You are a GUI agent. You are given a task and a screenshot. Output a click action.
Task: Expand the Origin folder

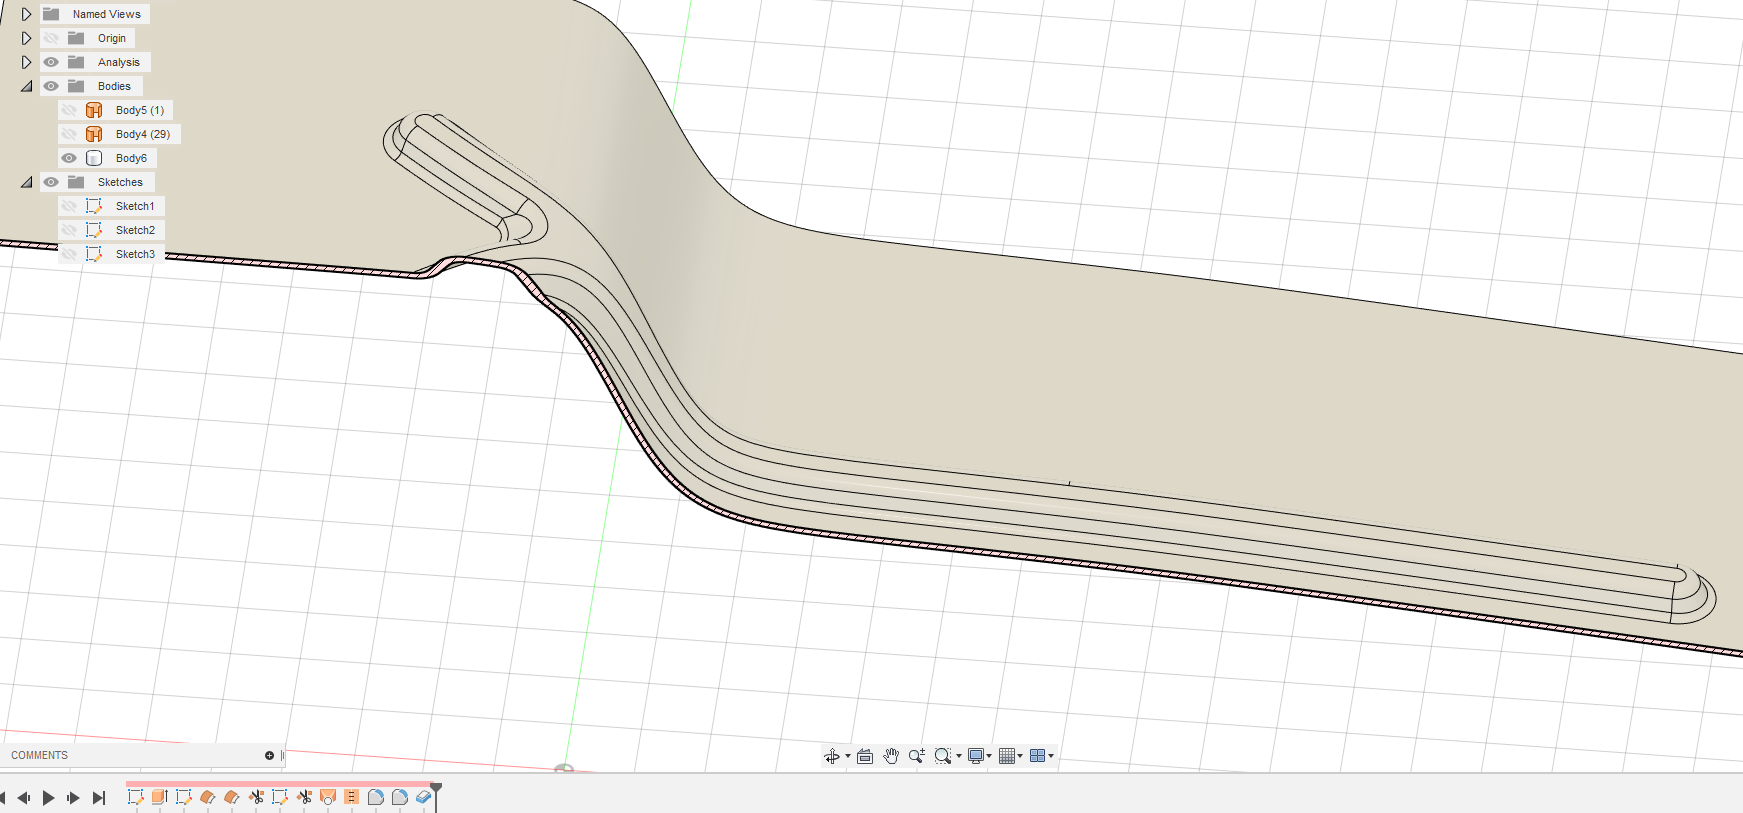[27, 38]
